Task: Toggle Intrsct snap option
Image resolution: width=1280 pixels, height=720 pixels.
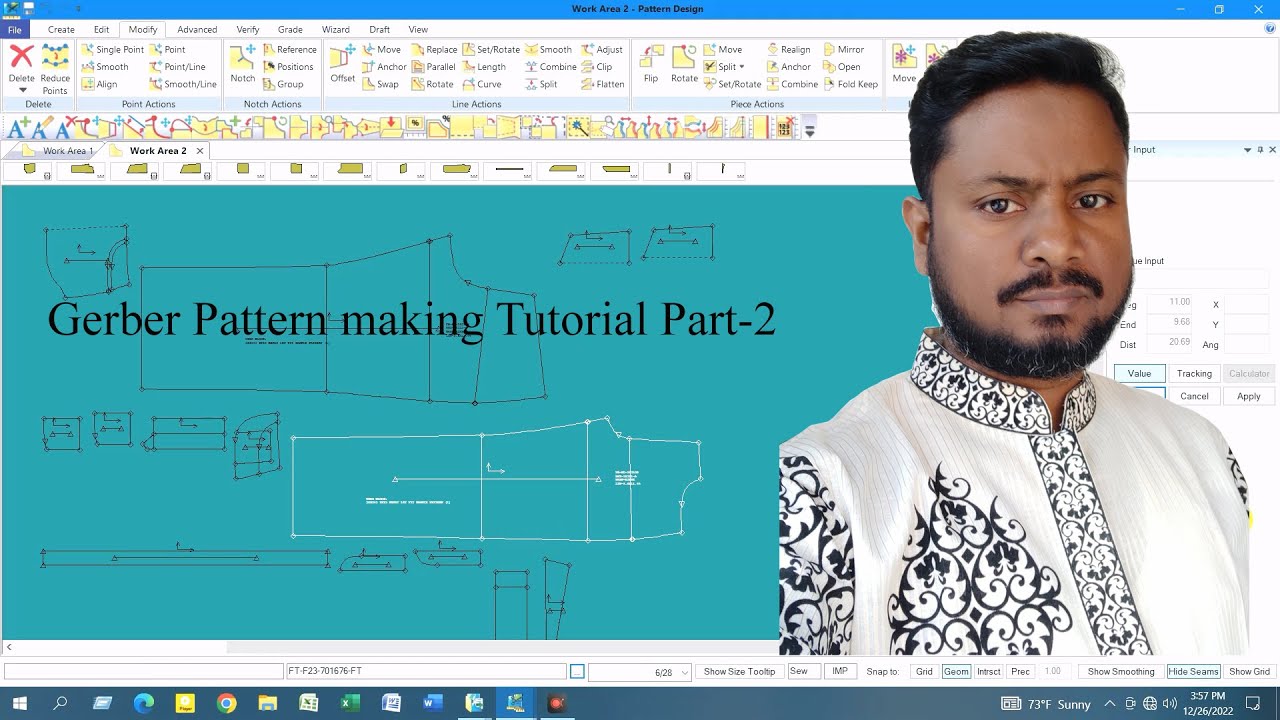Action: (988, 672)
